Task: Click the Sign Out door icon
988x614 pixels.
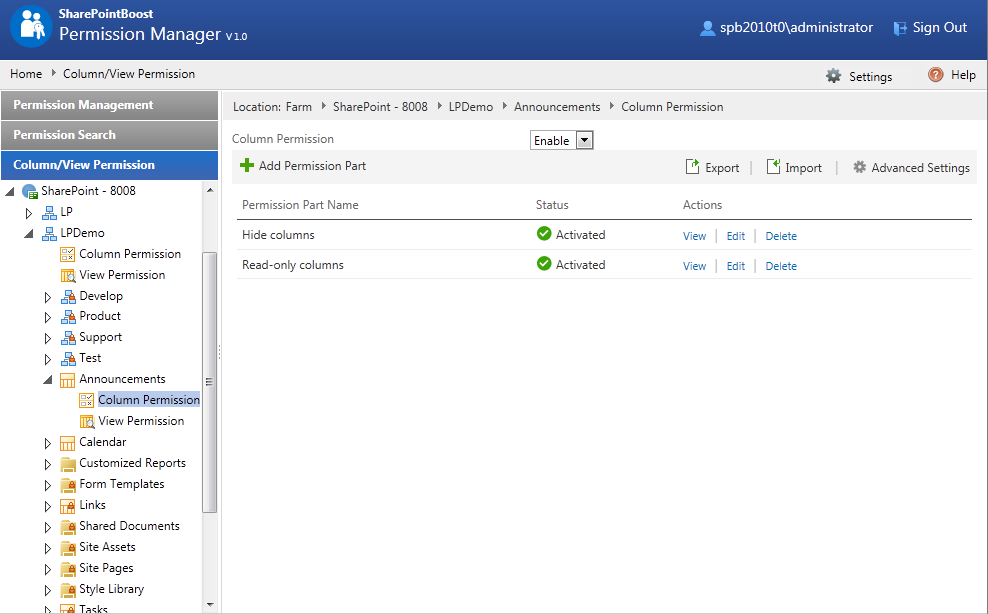Action: [900, 28]
